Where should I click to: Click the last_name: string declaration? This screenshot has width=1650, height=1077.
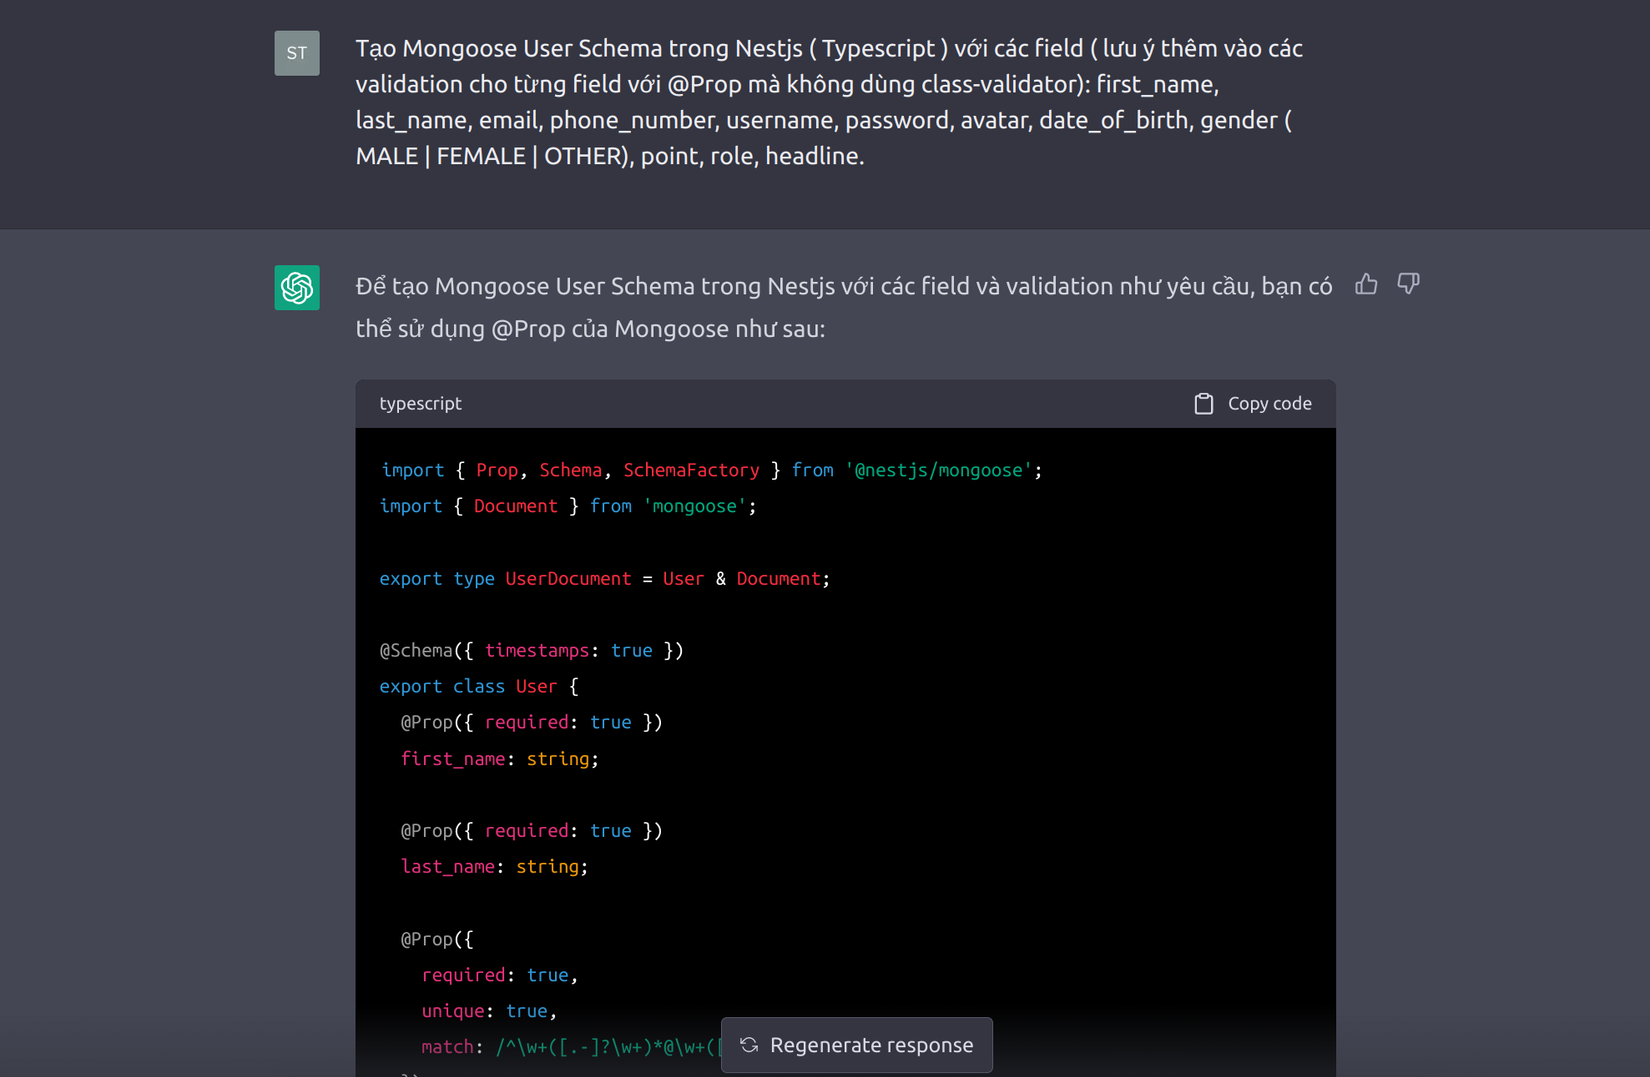495,867
